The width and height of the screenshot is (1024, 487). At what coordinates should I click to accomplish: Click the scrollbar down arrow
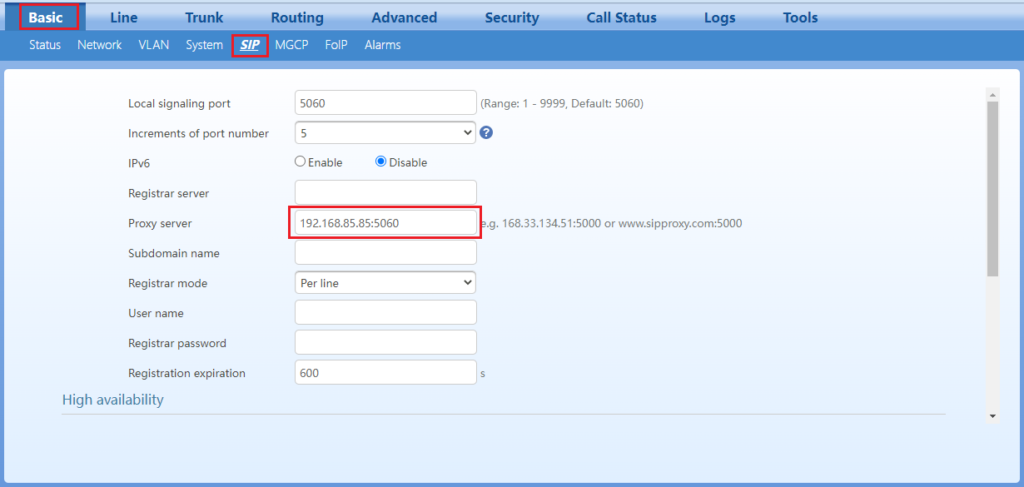coord(992,415)
